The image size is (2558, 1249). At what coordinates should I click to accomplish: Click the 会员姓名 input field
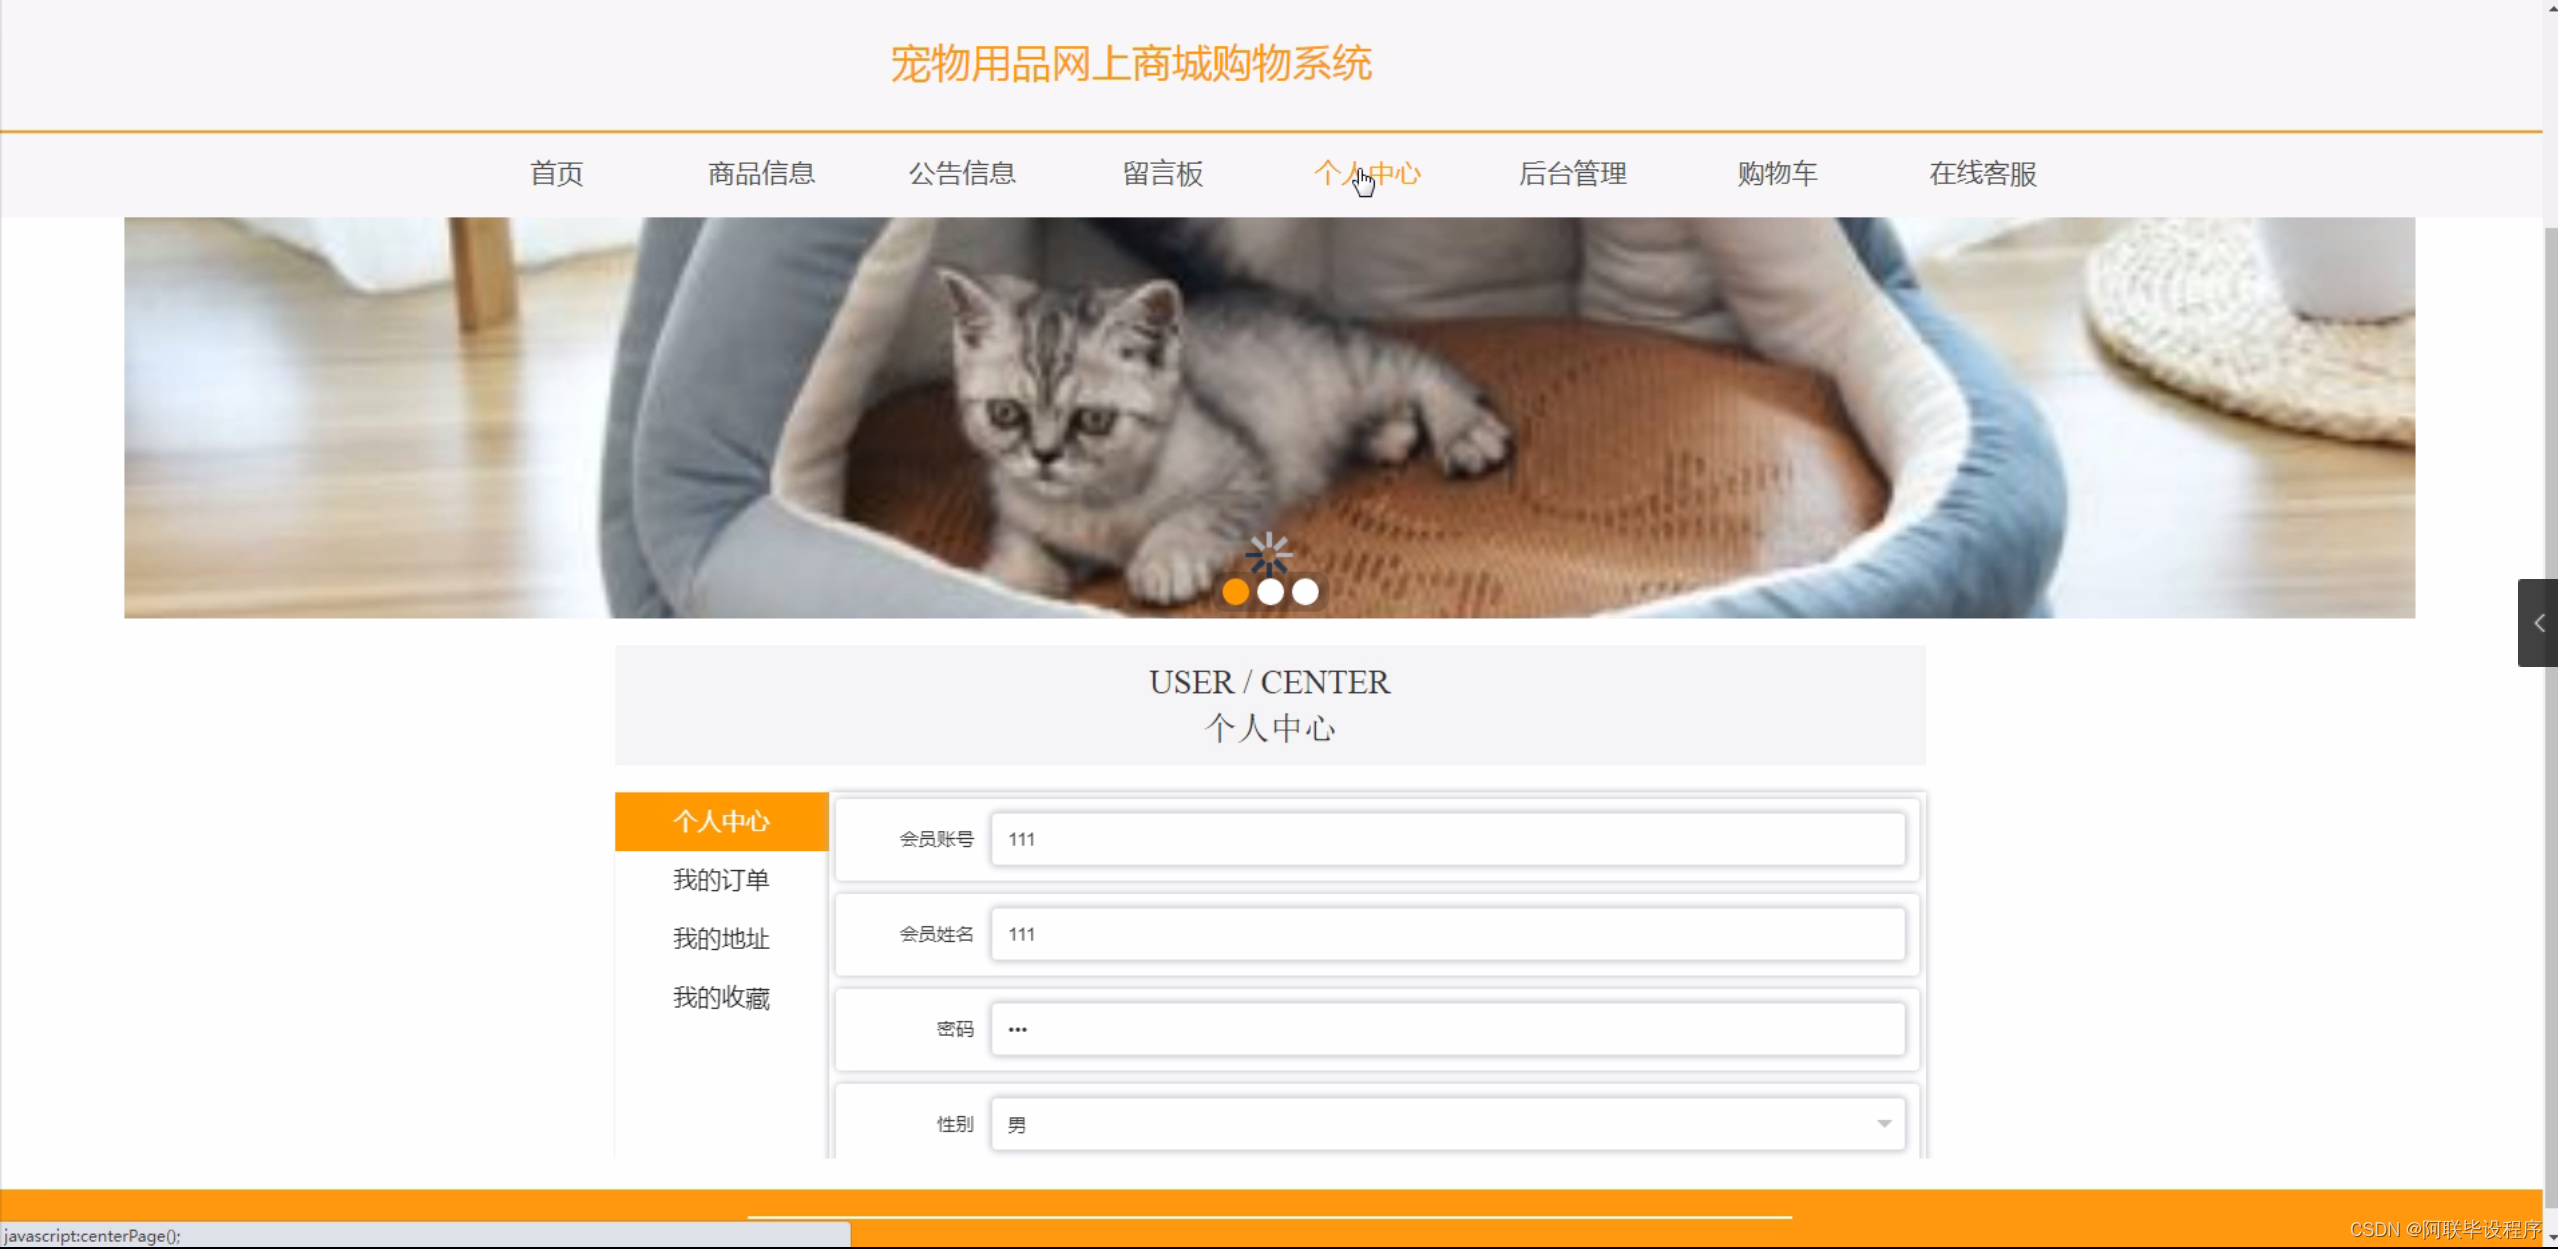(1448, 934)
